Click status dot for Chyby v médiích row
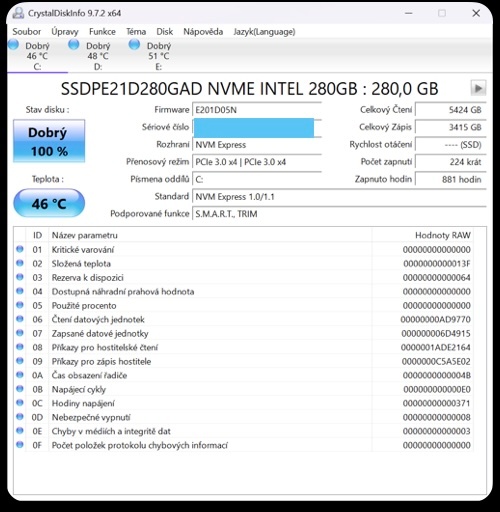The height and width of the screenshot is (512, 500). pyautogui.click(x=20, y=431)
